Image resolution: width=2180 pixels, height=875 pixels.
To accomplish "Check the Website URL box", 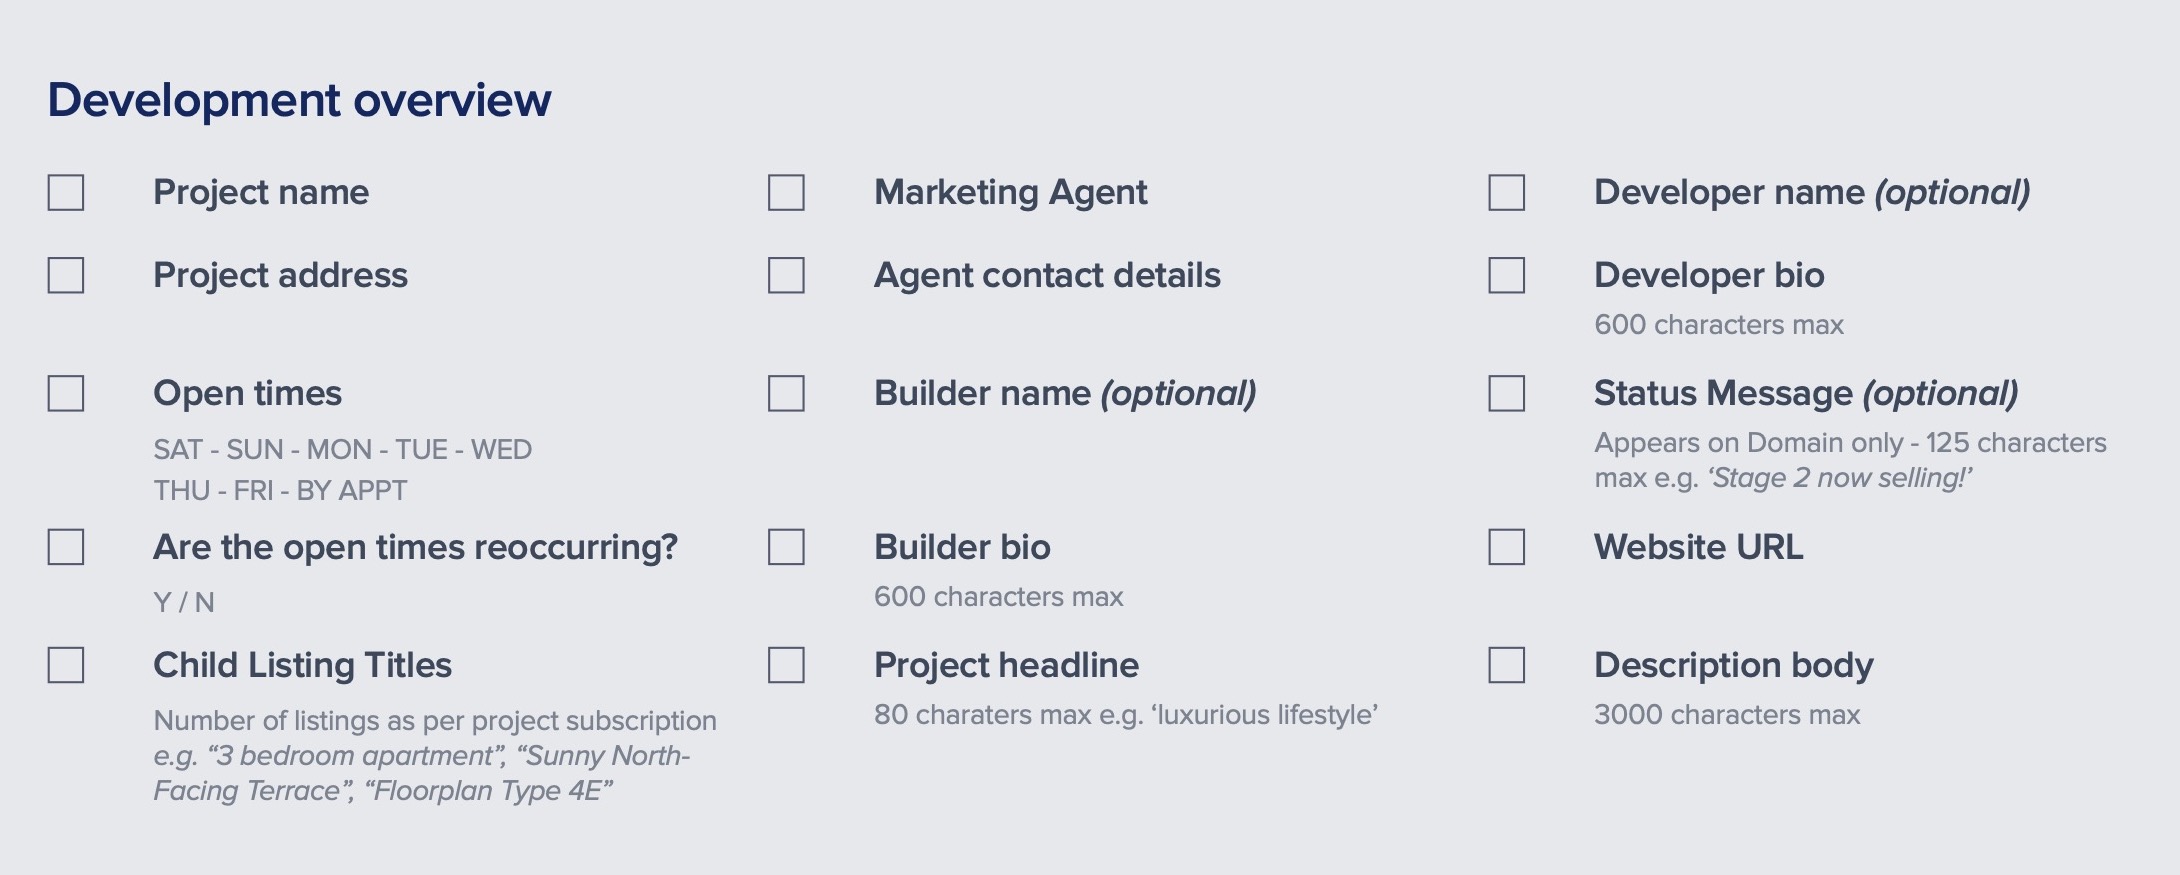I will [x=1506, y=547].
